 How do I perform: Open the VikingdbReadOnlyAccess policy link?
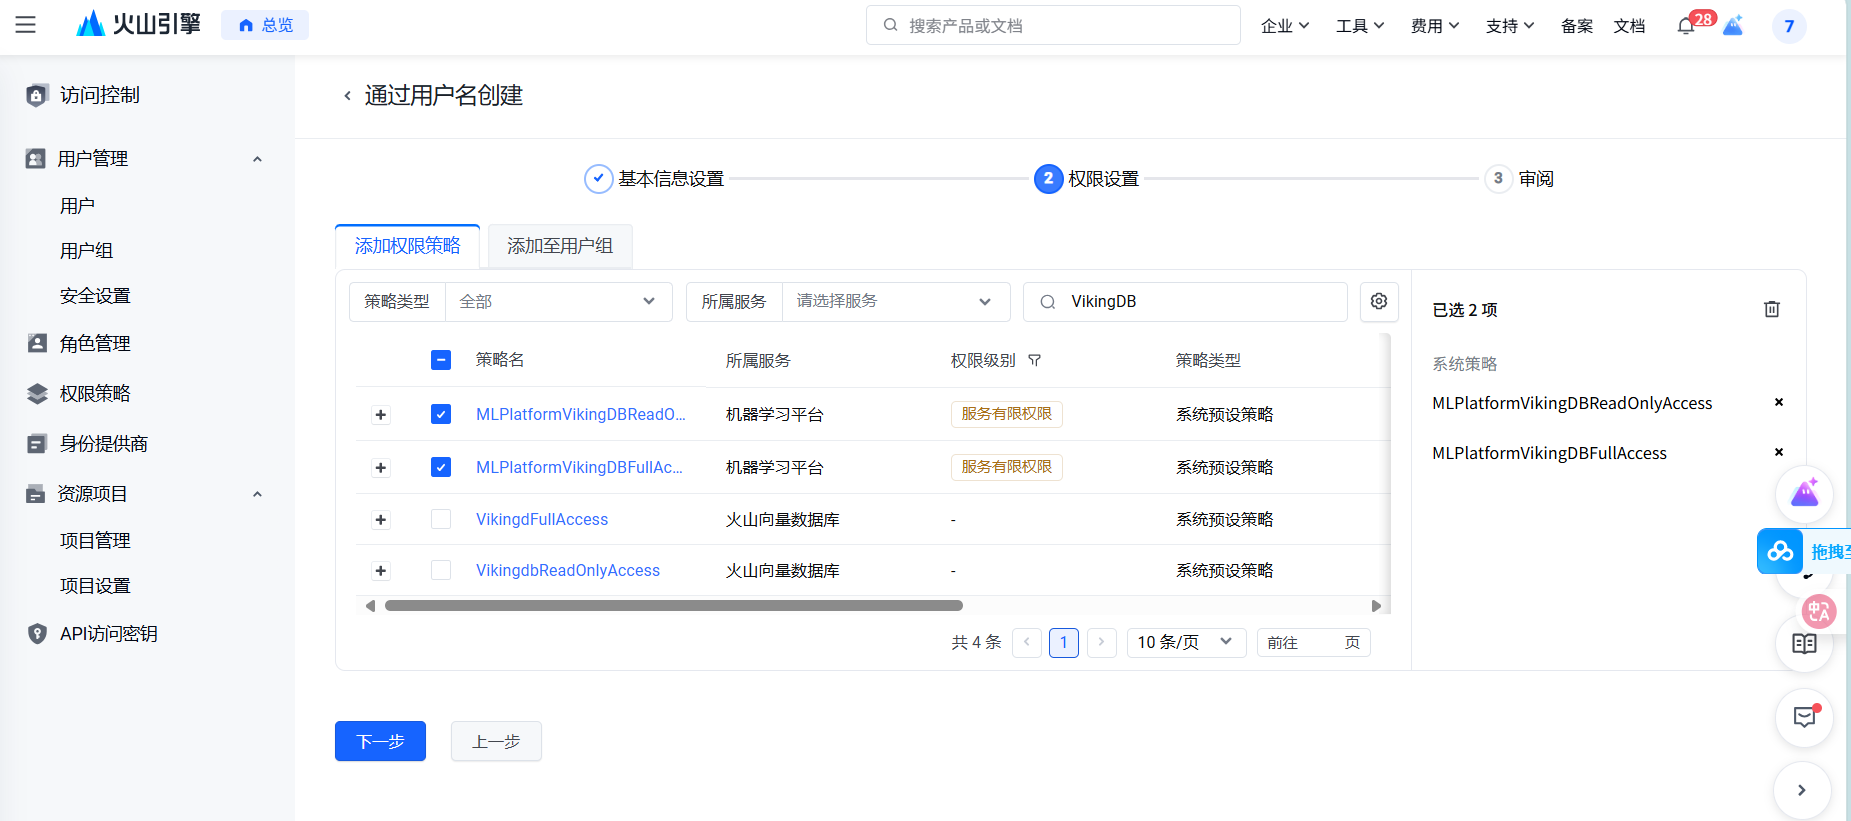(568, 570)
